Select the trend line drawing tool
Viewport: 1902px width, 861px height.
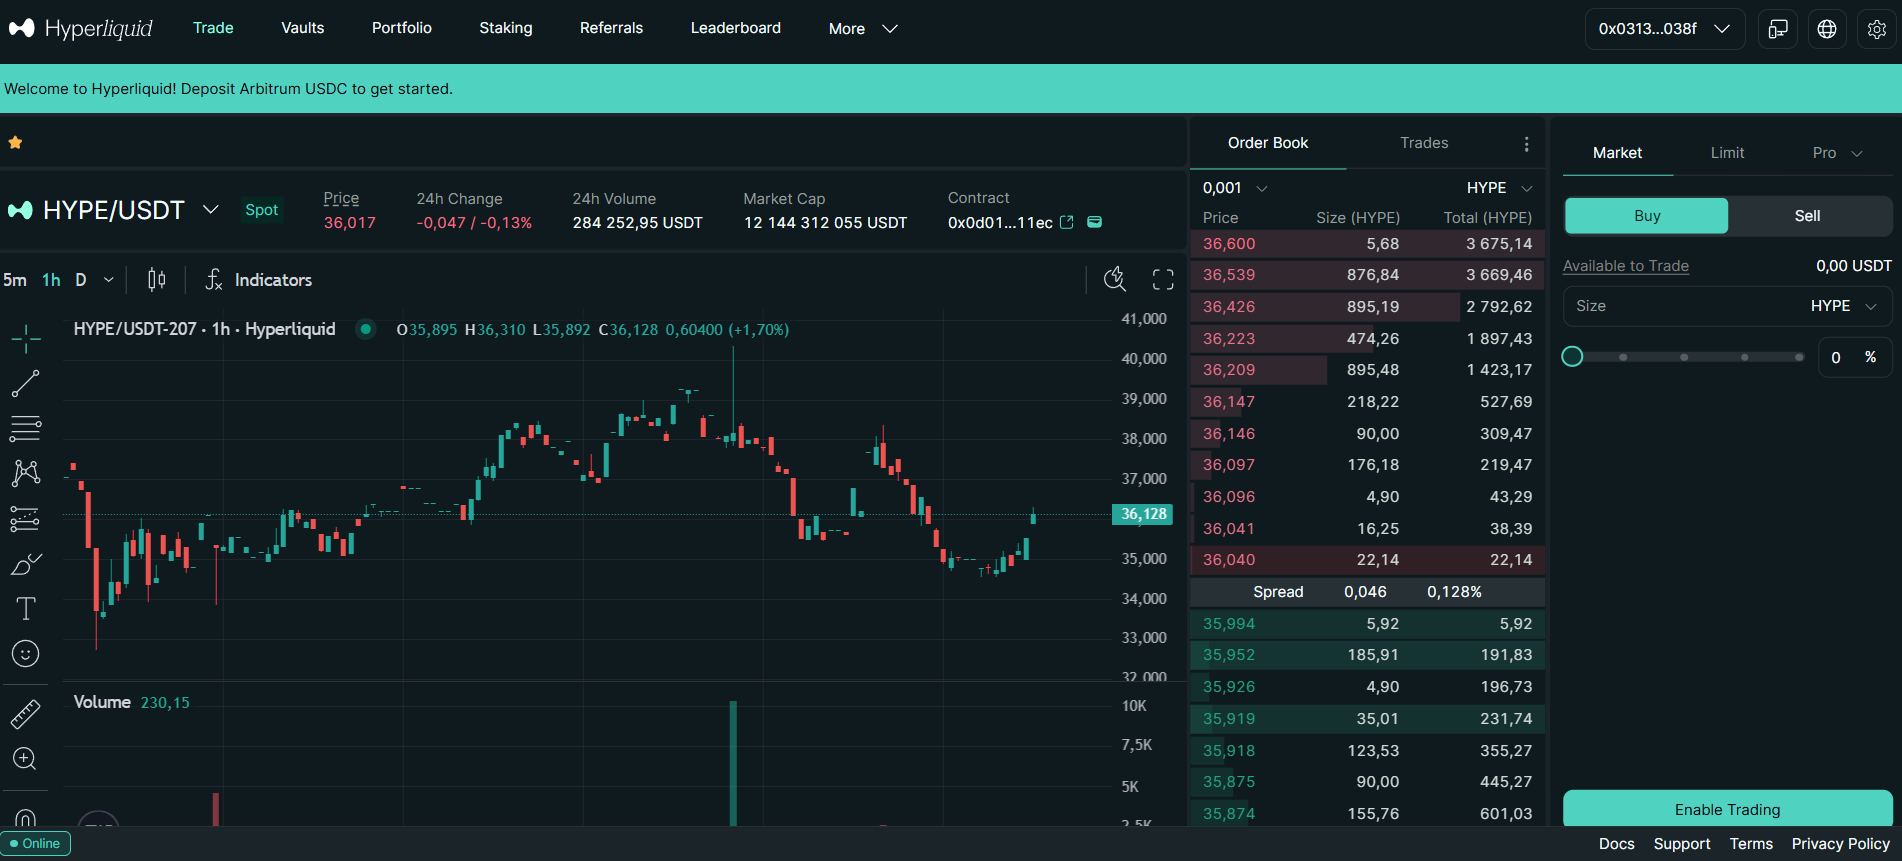pos(25,384)
